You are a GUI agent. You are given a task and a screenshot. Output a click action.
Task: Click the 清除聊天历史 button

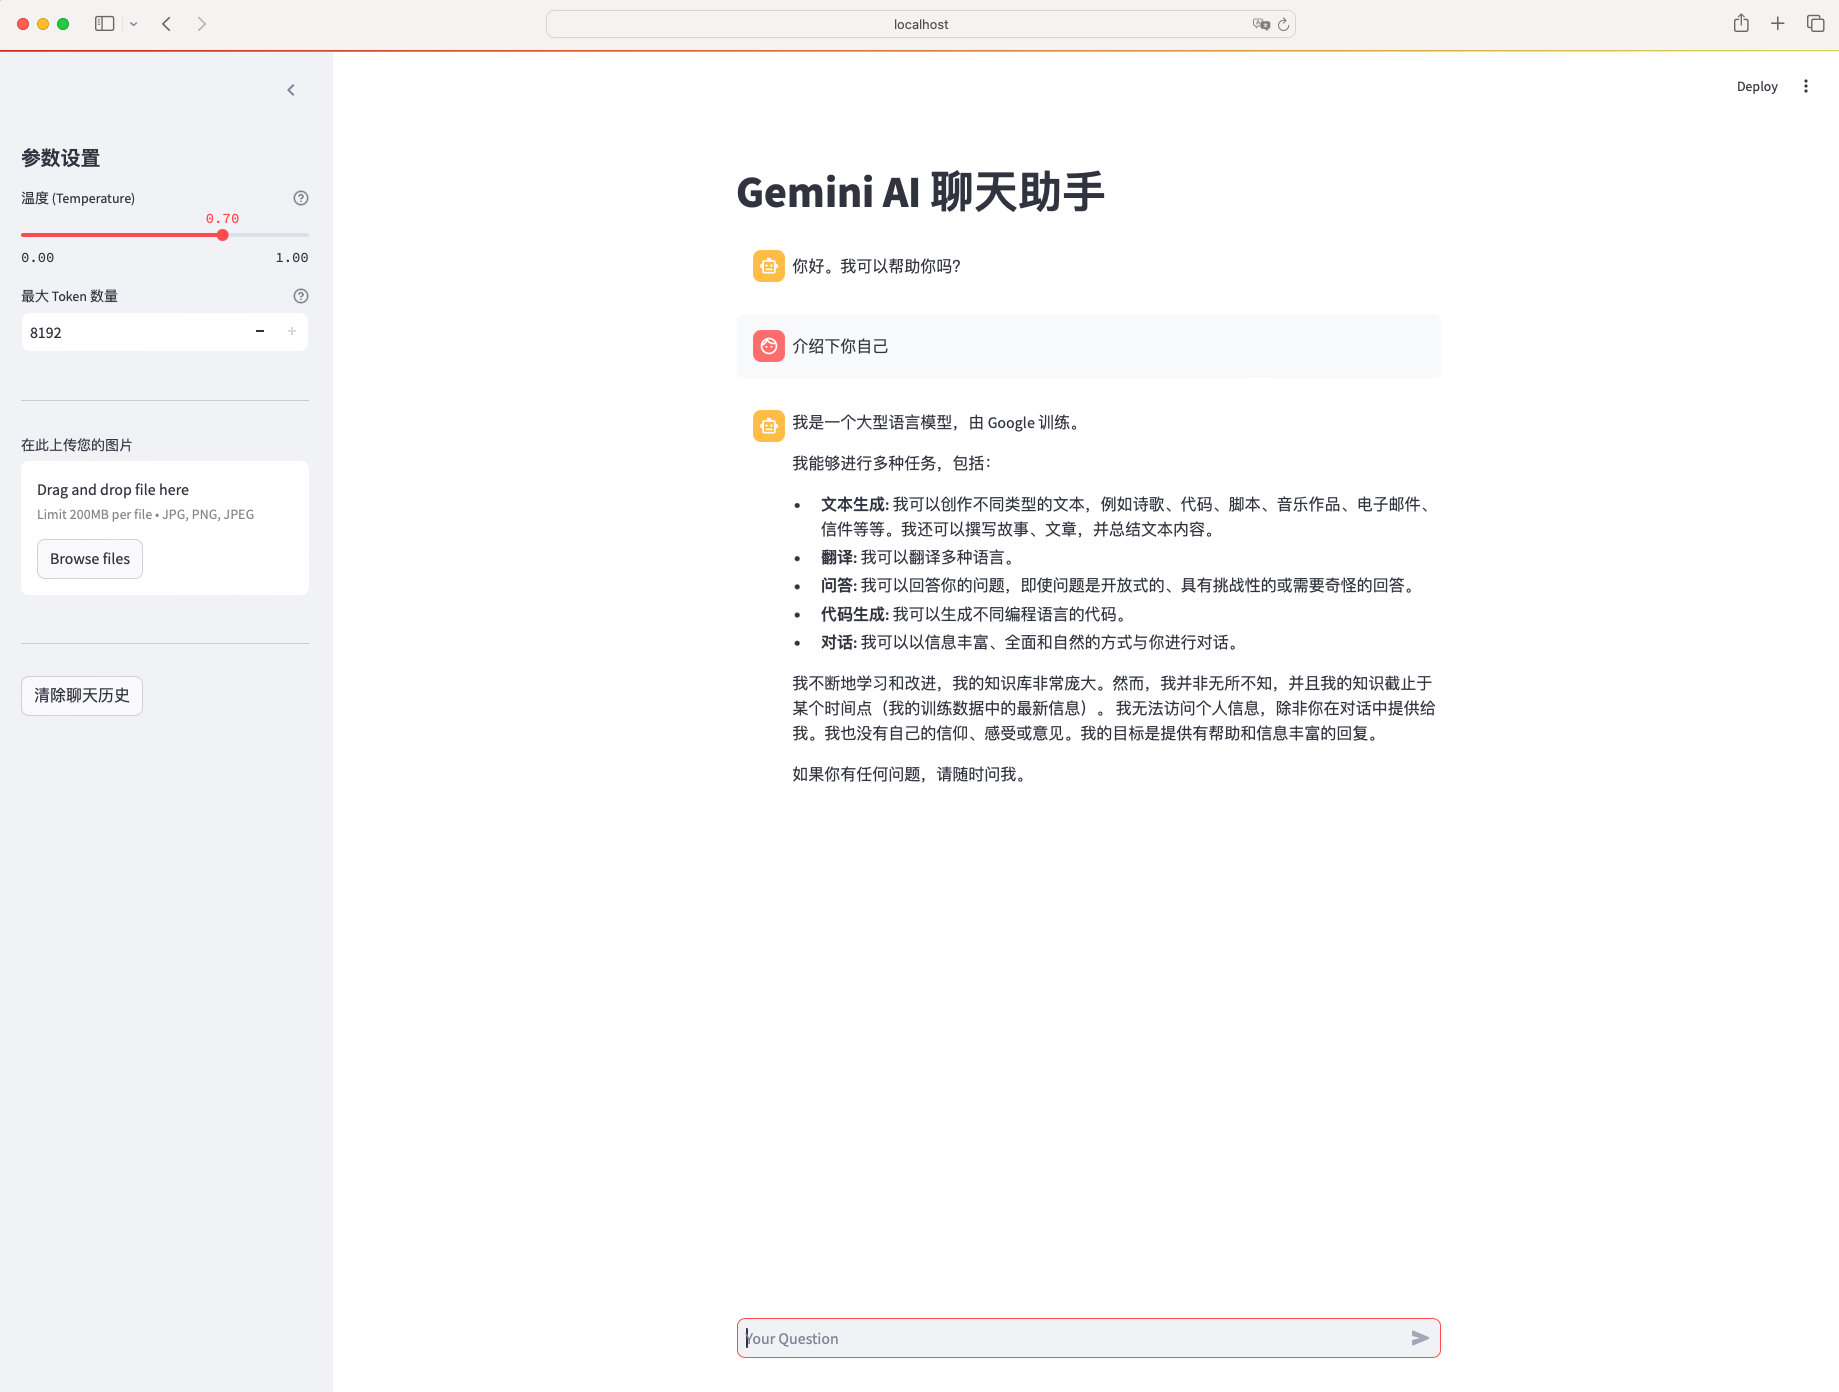82,696
